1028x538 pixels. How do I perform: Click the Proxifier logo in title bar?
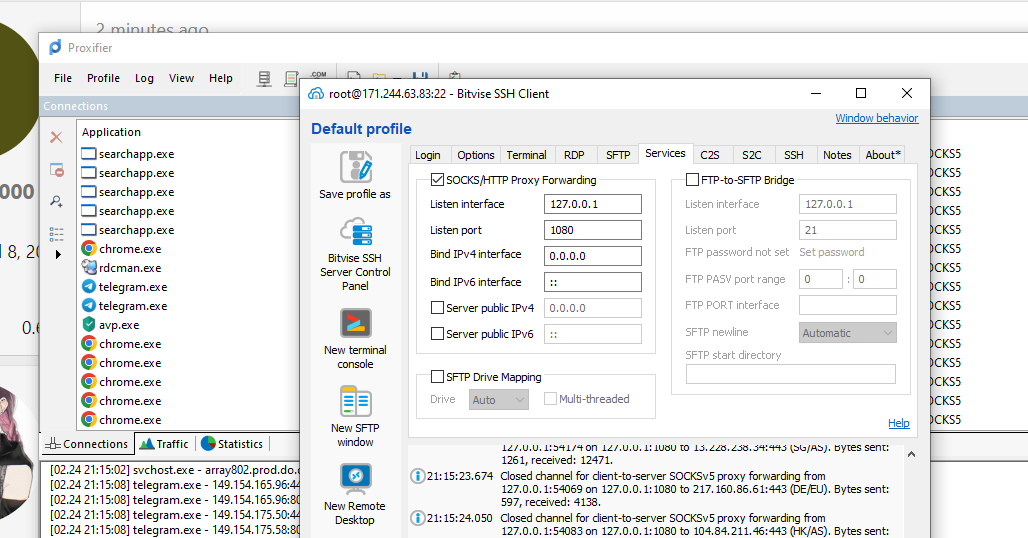pos(56,47)
